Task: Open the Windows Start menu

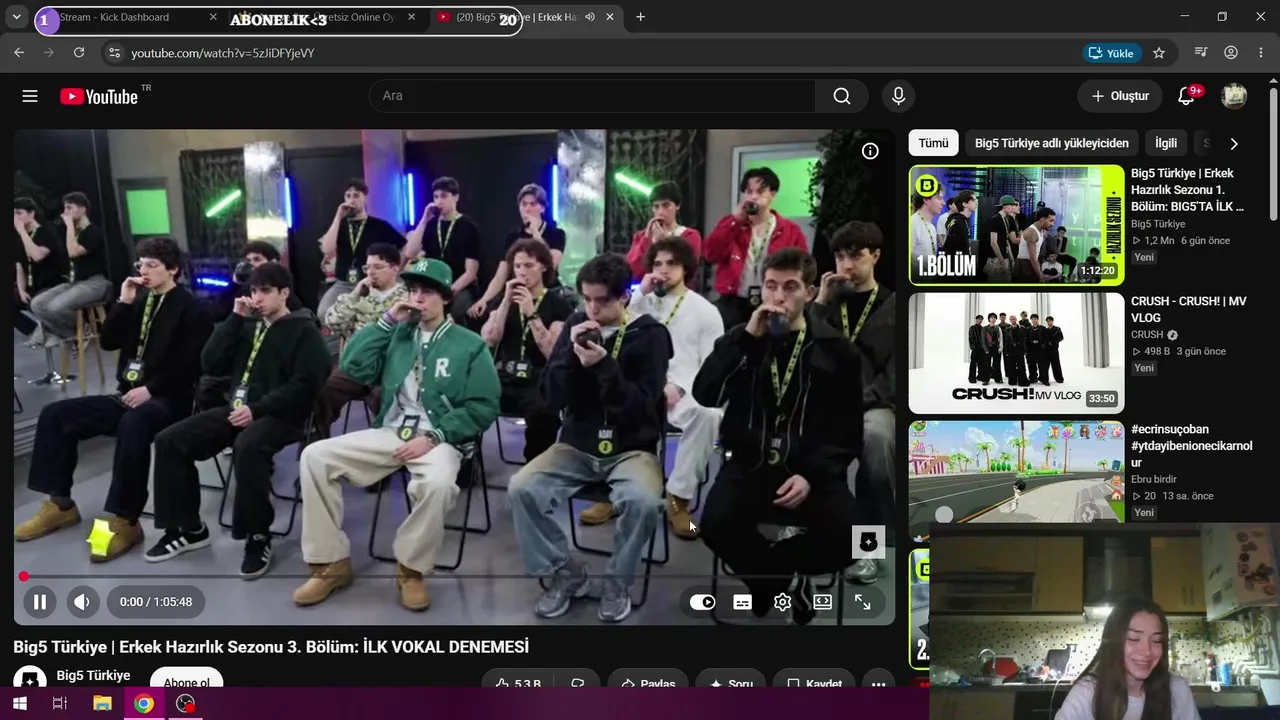Action: [18, 703]
